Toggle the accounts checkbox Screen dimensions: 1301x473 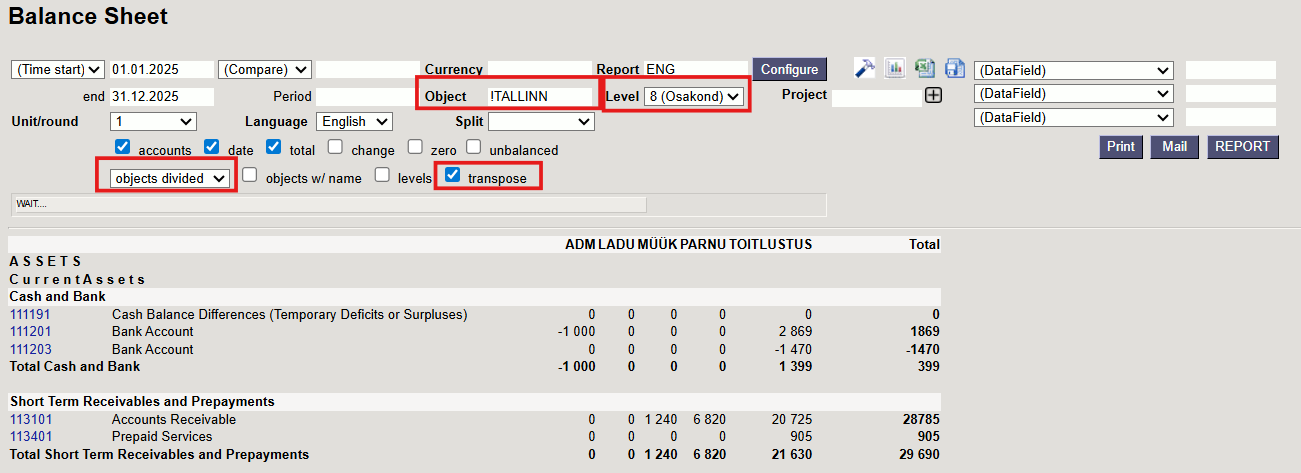pos(123,147)
